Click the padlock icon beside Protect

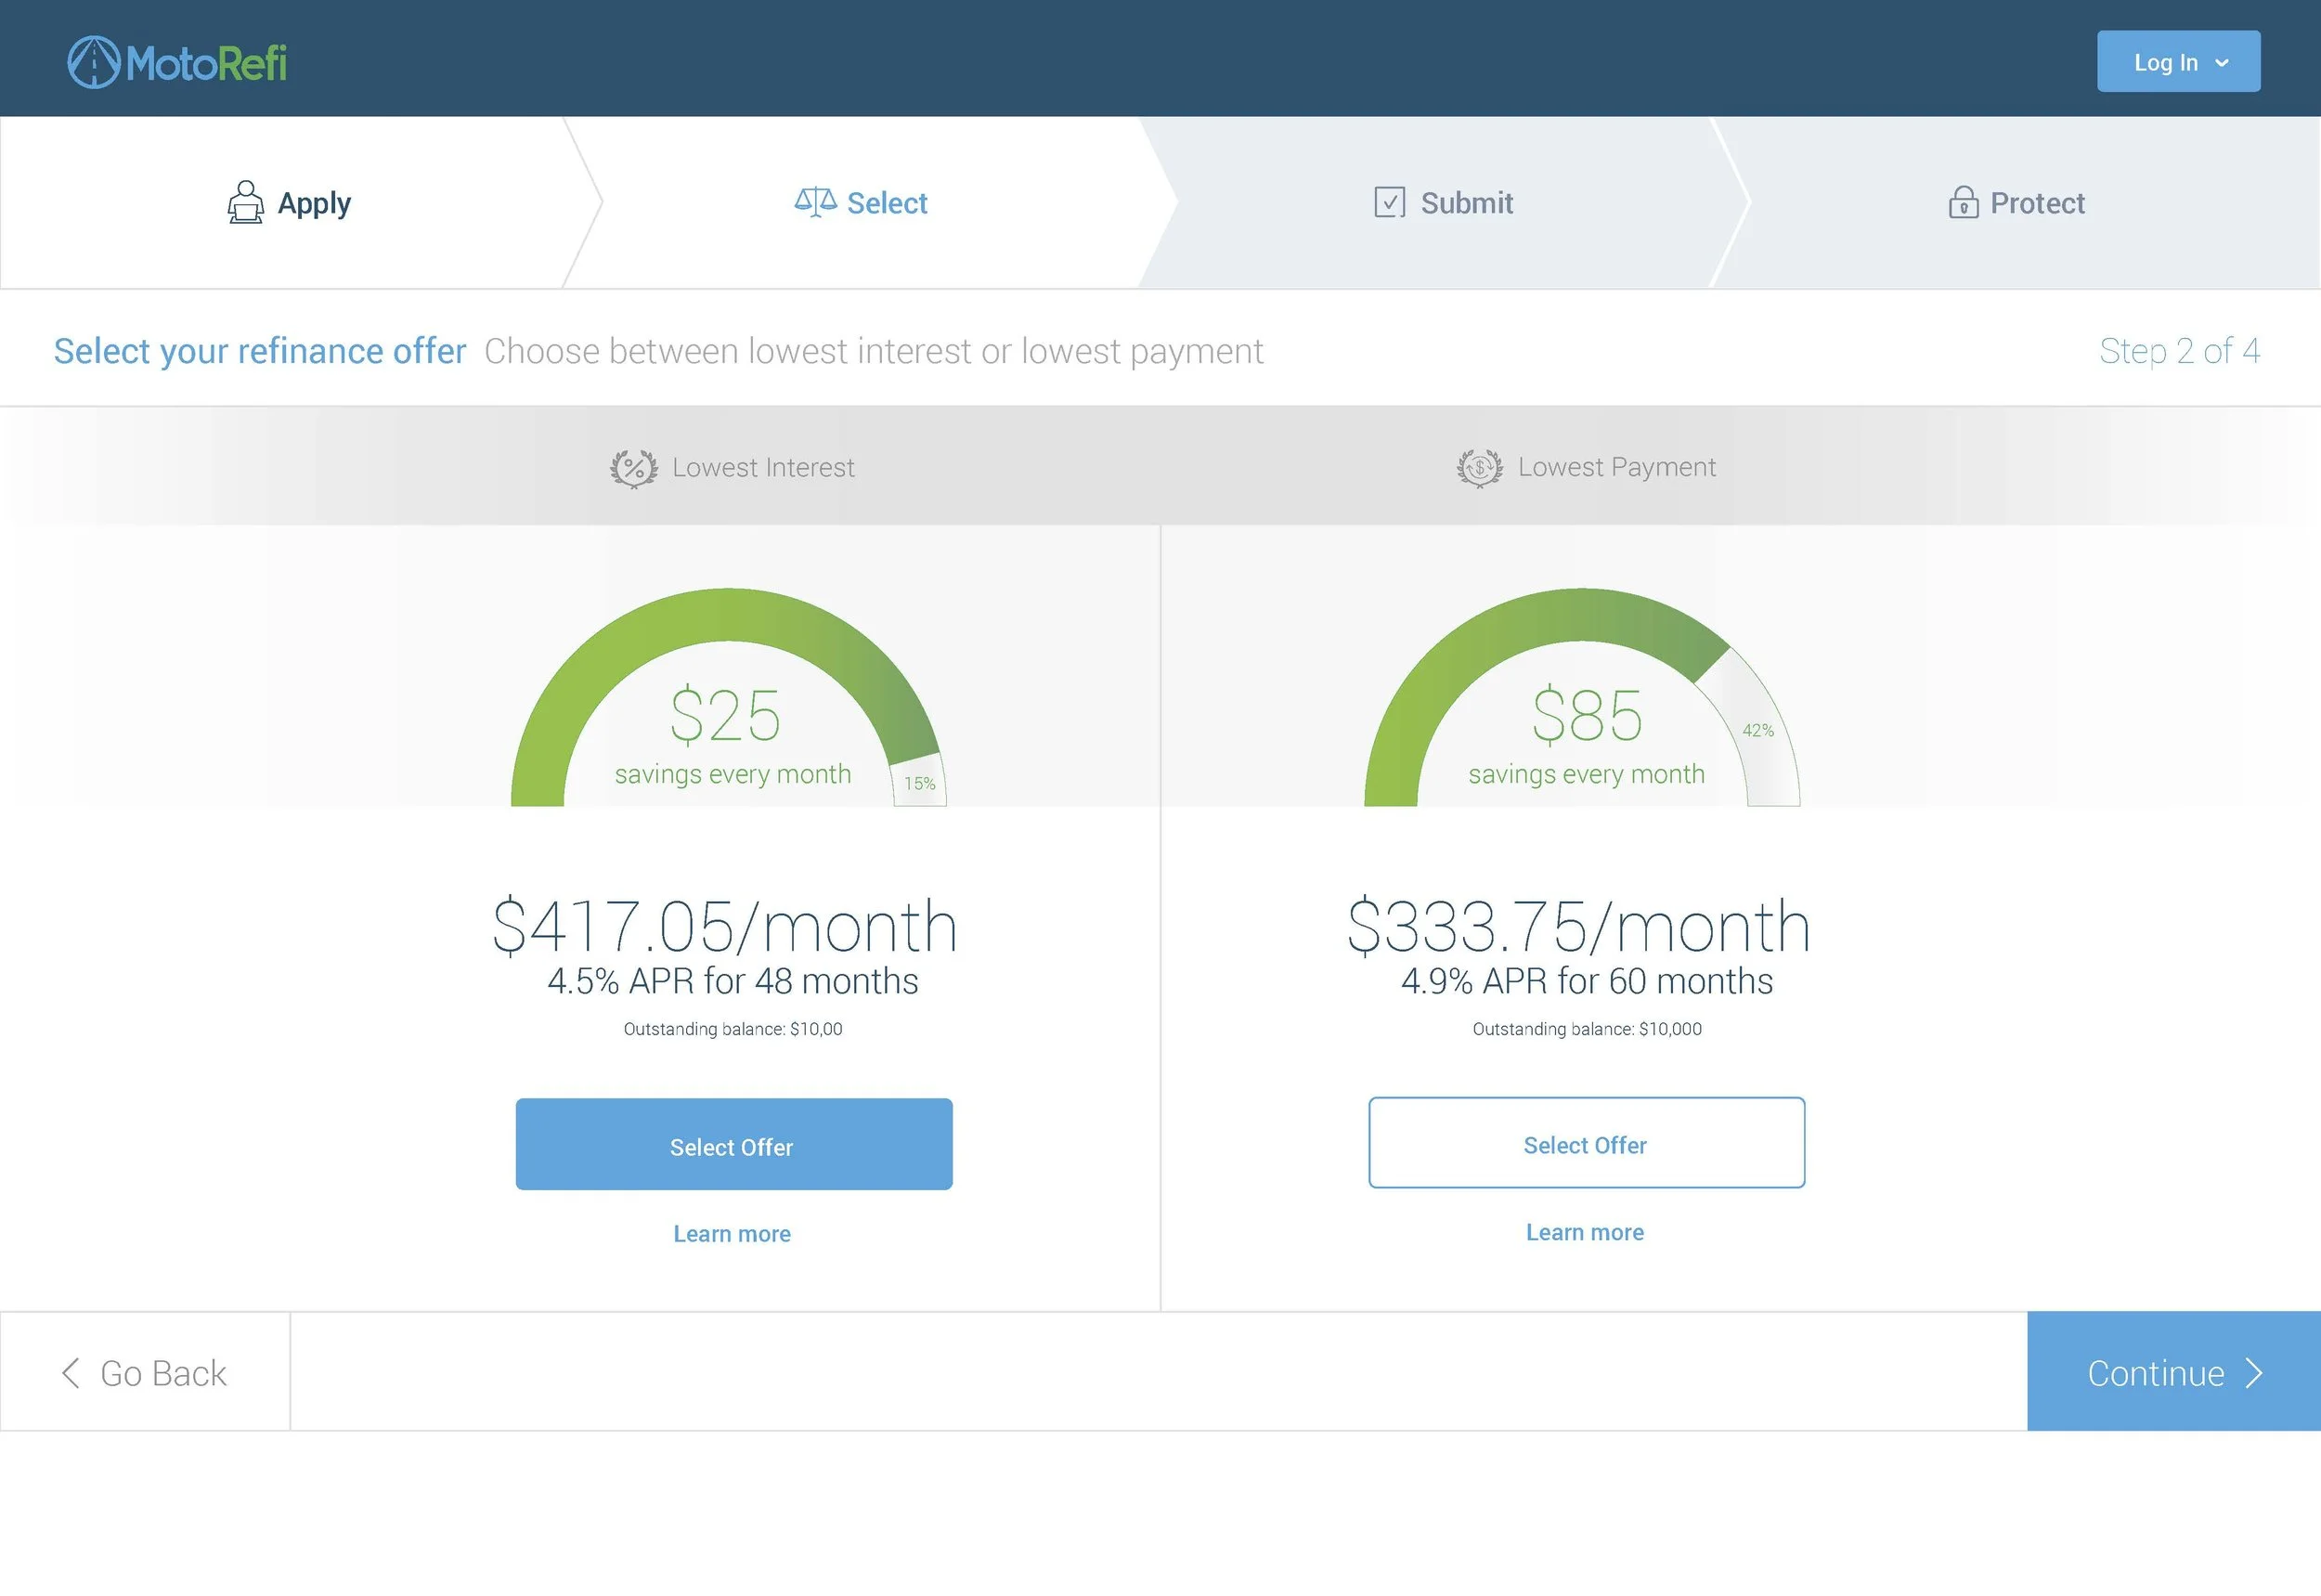(1964, 202)
